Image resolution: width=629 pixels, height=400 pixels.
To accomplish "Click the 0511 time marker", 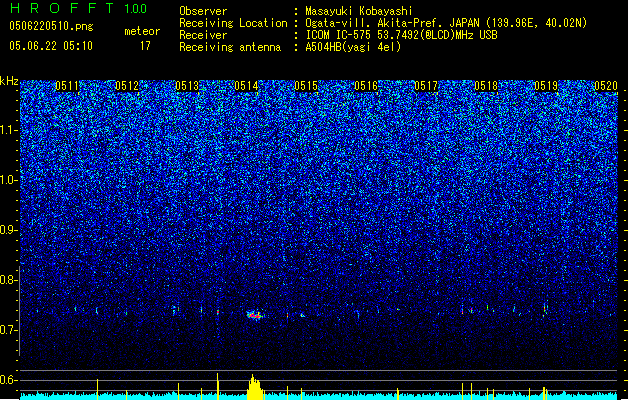I will tap(67, 86).
